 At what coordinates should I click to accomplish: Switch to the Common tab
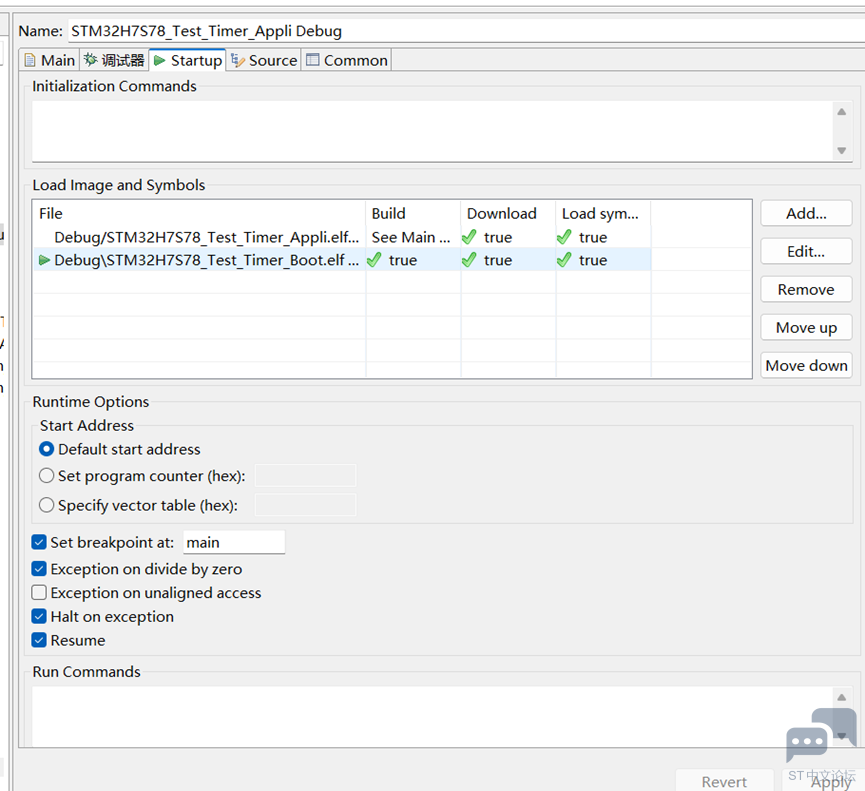[347, 60]
